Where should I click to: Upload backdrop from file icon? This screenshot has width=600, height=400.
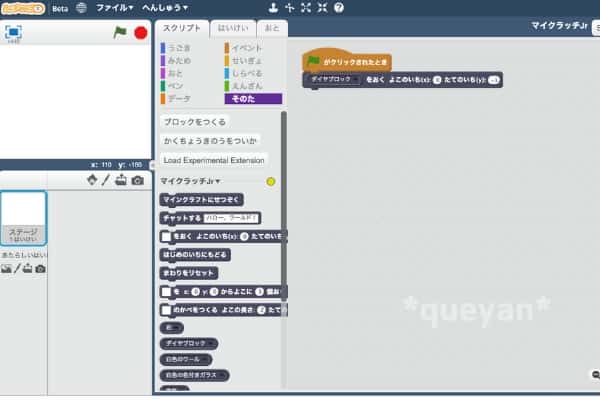coord(27,269)
